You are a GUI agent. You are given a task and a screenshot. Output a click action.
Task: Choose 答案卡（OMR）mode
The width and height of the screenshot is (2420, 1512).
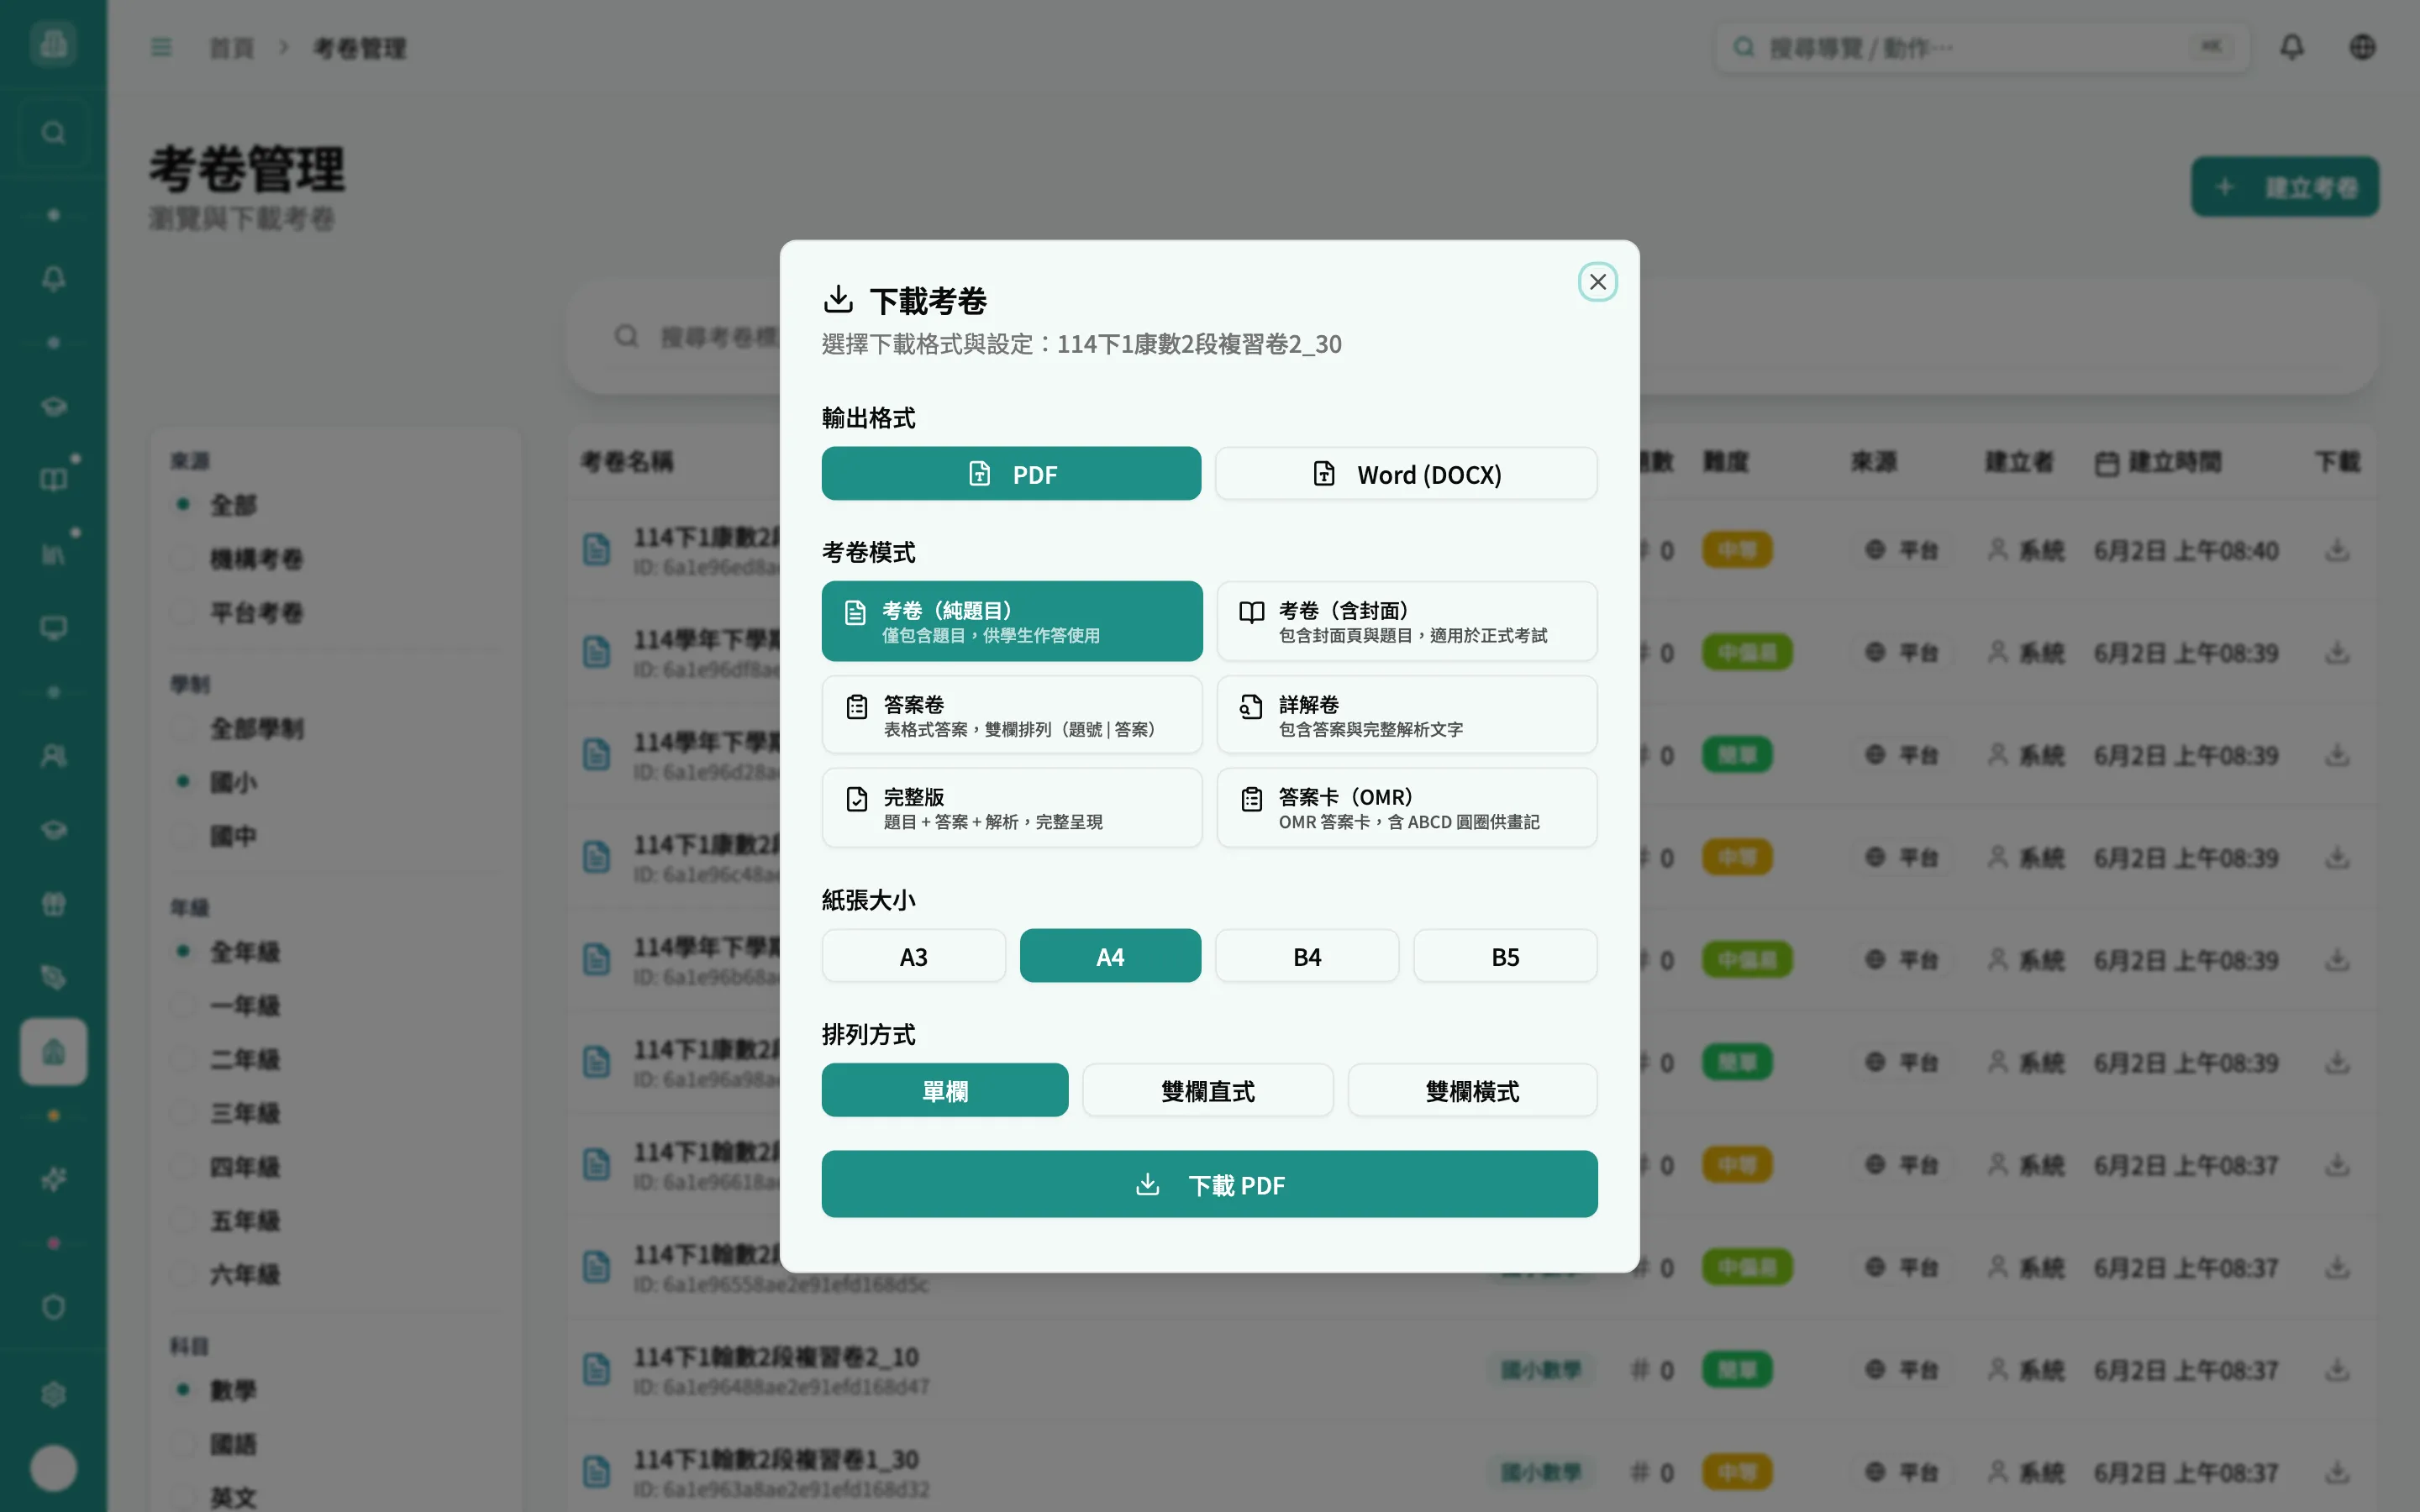point(1406,808)
